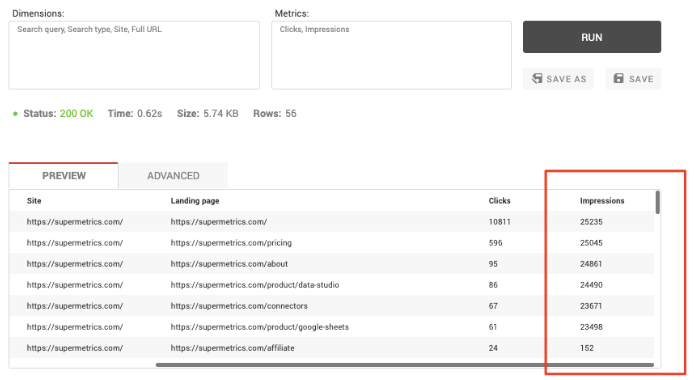Click the Site column header
This screenshot has width=694, height=380.
pos(34,201)
